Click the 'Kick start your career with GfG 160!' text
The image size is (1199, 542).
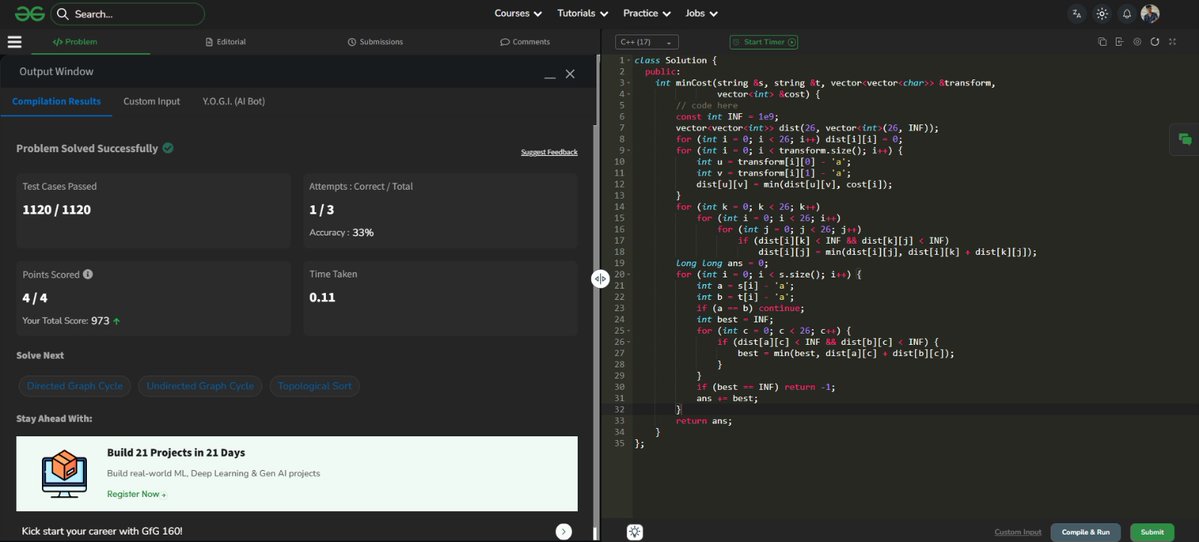tap(102, 531)
